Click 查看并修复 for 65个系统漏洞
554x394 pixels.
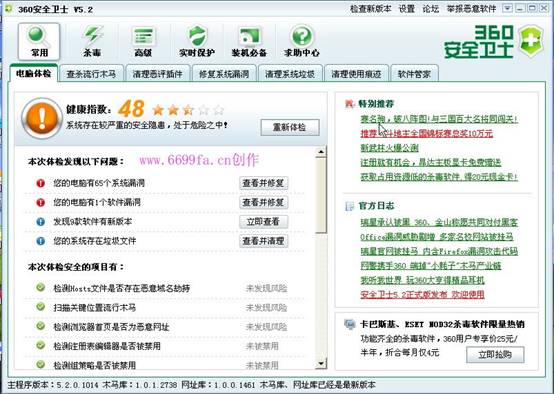(x=263, y=183)
